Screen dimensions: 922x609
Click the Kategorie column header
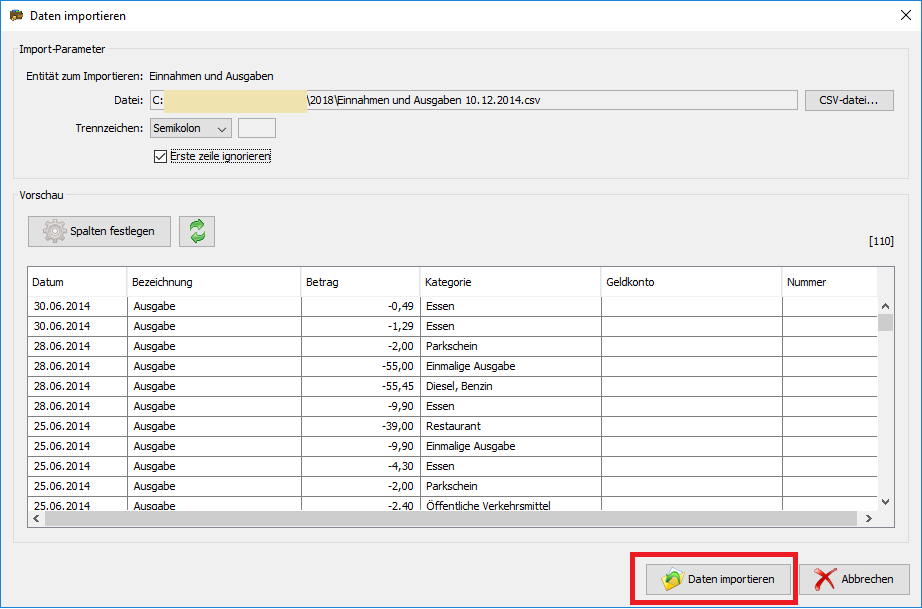510,282
